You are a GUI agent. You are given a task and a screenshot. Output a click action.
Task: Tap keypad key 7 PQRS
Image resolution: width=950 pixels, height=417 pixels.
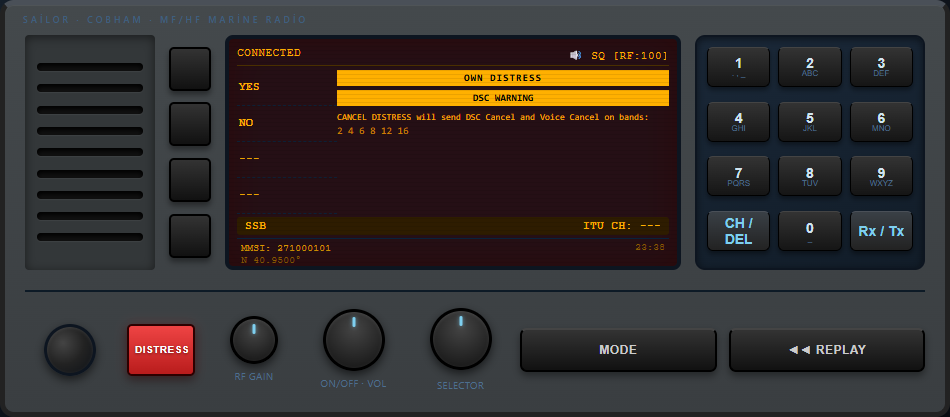[739, 176]
